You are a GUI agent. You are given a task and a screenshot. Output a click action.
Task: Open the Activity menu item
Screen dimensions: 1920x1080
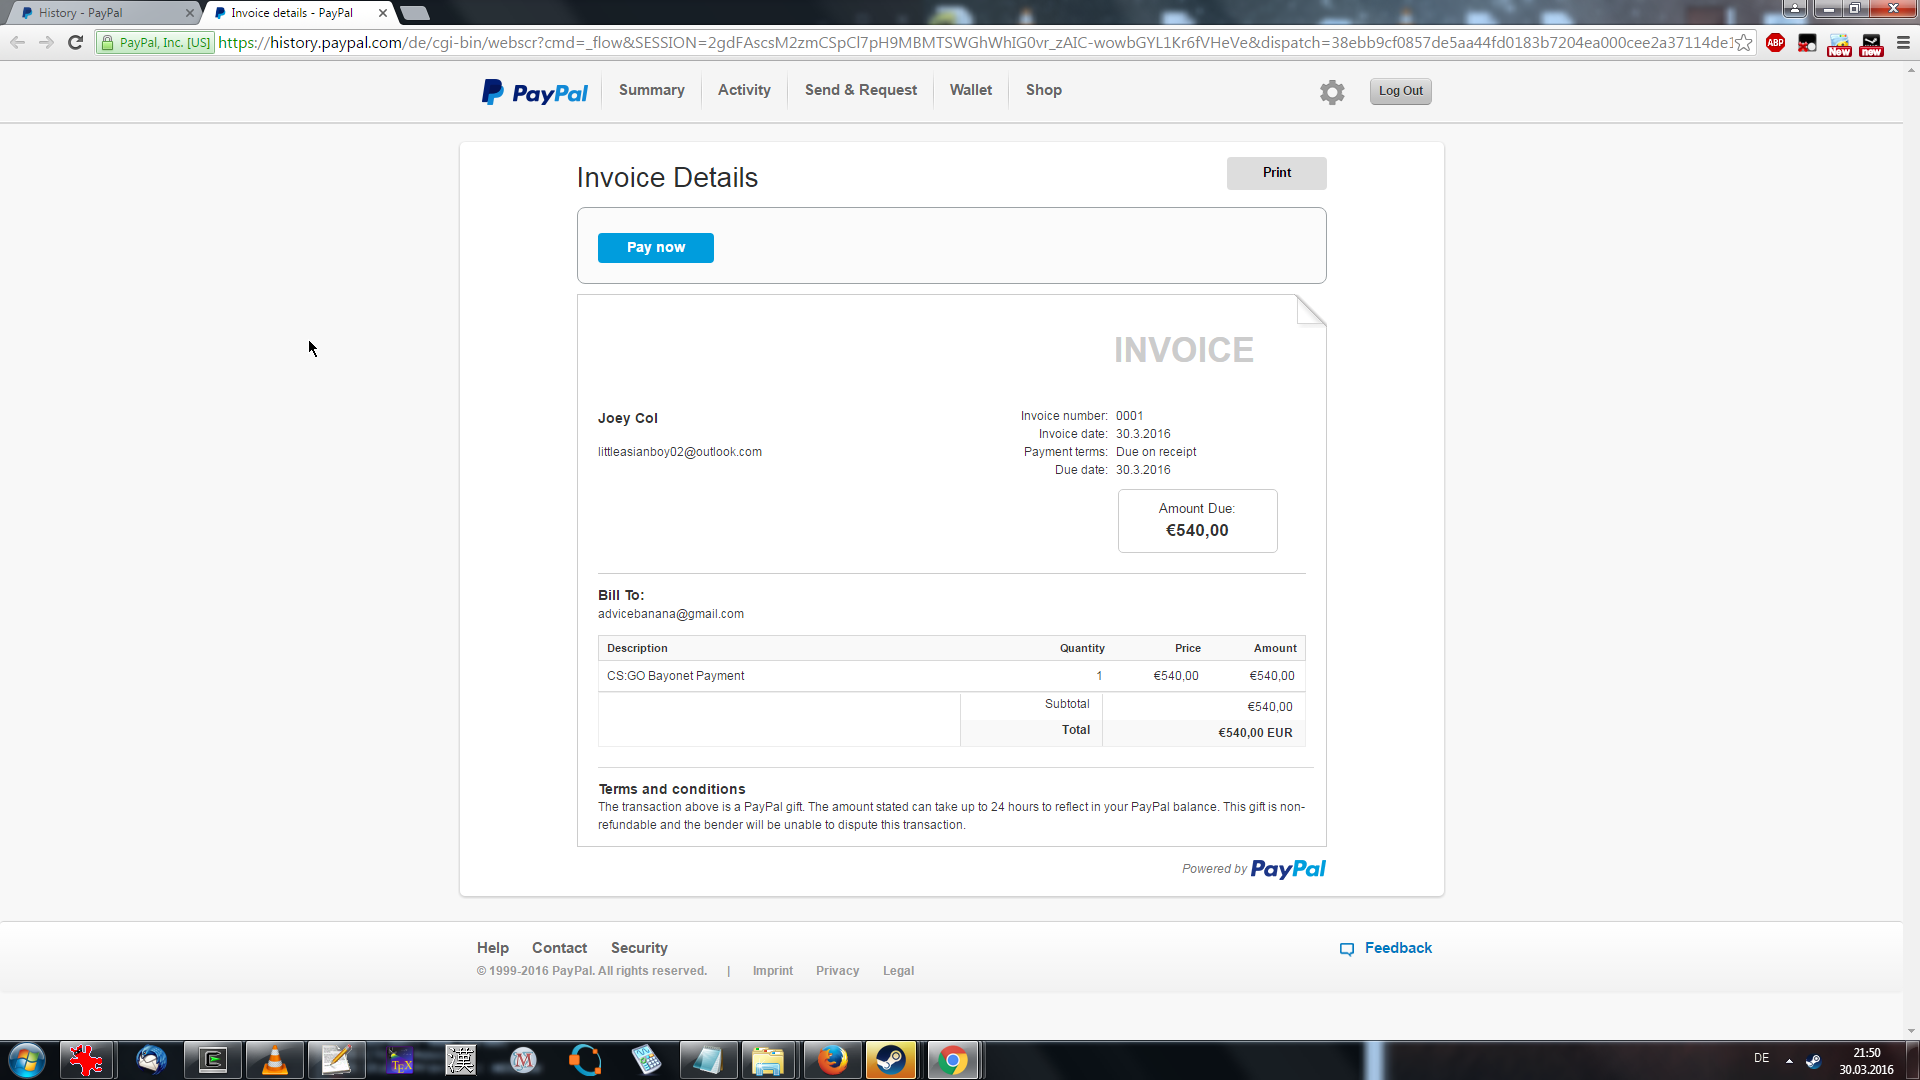(744, 90)
